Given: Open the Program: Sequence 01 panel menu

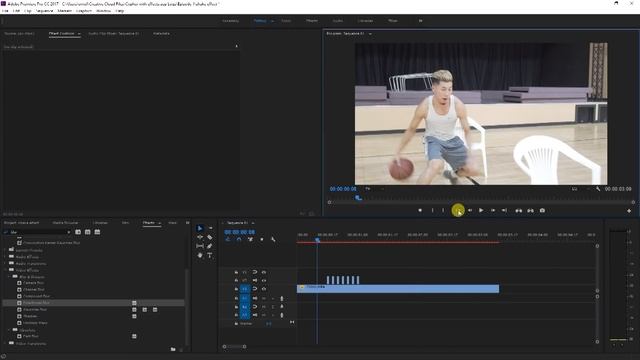Looking at the screenshot, I should [370, 34].
